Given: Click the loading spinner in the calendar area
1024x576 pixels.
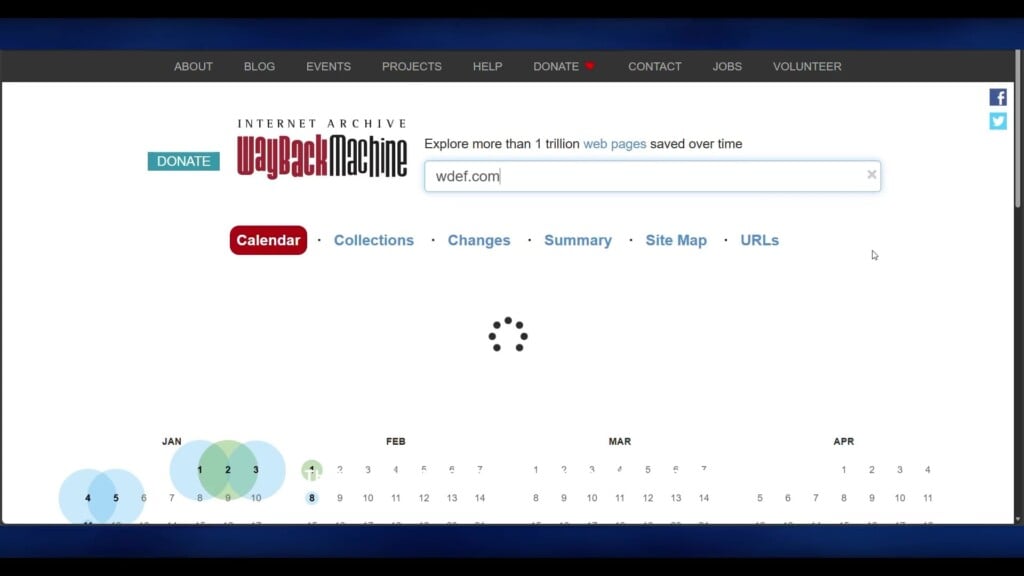Looking at the screenshot, I should (507, 337).
